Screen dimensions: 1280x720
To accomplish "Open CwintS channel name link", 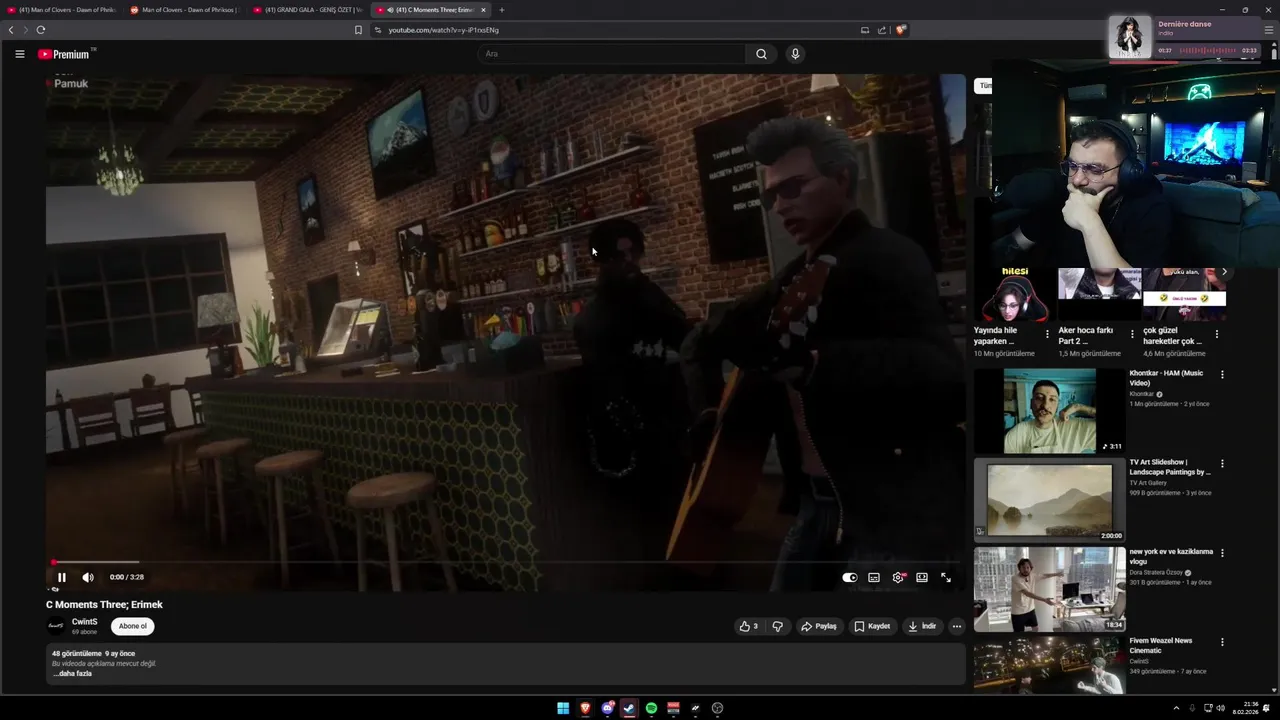I will pos(84,621).
